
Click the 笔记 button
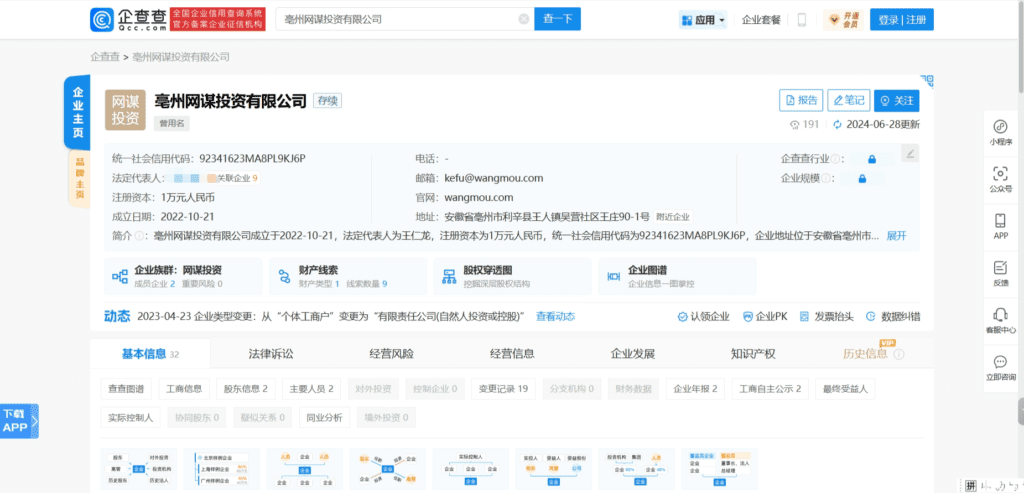tap(848, 100)
